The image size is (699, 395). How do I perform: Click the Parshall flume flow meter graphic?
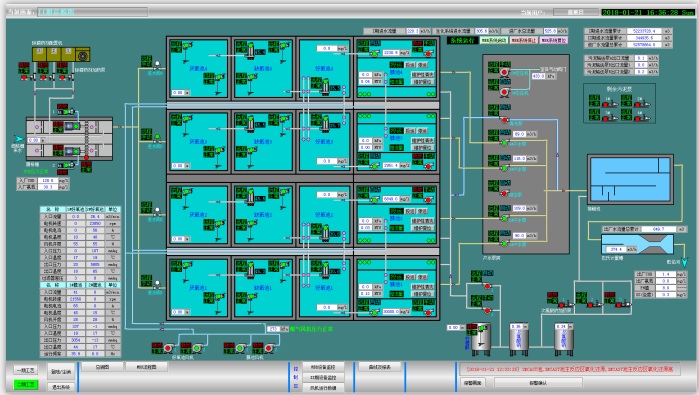(x=637, y=244)
